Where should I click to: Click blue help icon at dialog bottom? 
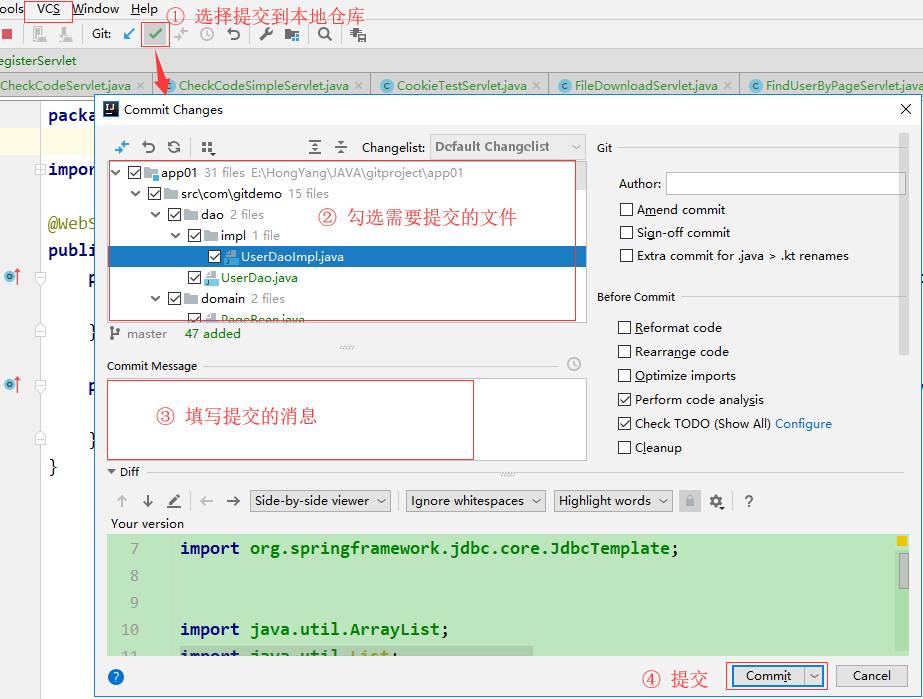pyautogui.click(x=116, y=677)
